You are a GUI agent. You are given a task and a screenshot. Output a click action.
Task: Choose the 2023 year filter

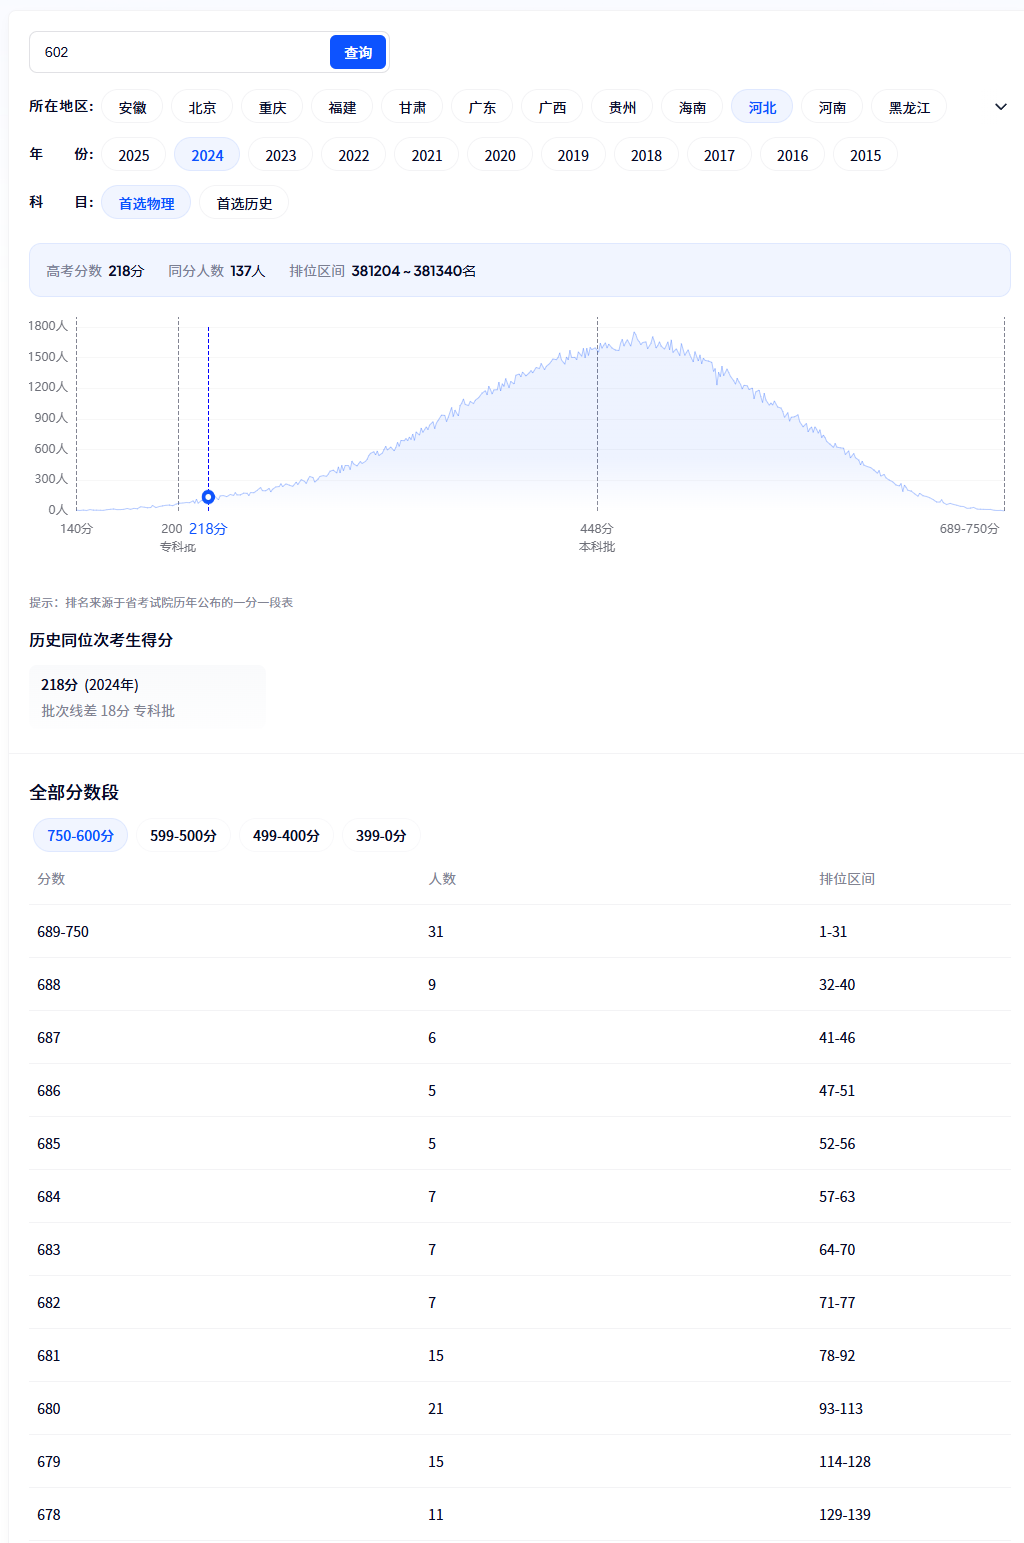pyautogui.click(x=280, y=154)
